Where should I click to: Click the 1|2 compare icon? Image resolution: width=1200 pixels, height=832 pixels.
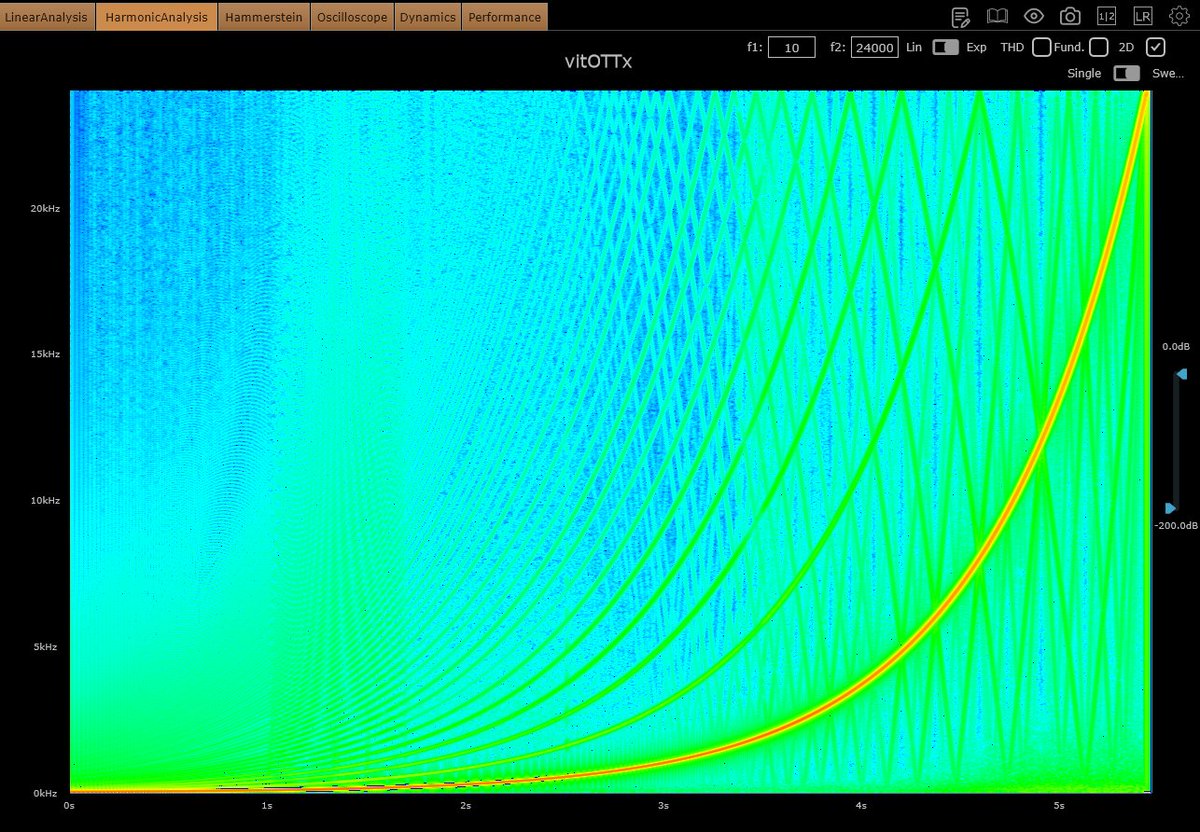(1106, 16)
